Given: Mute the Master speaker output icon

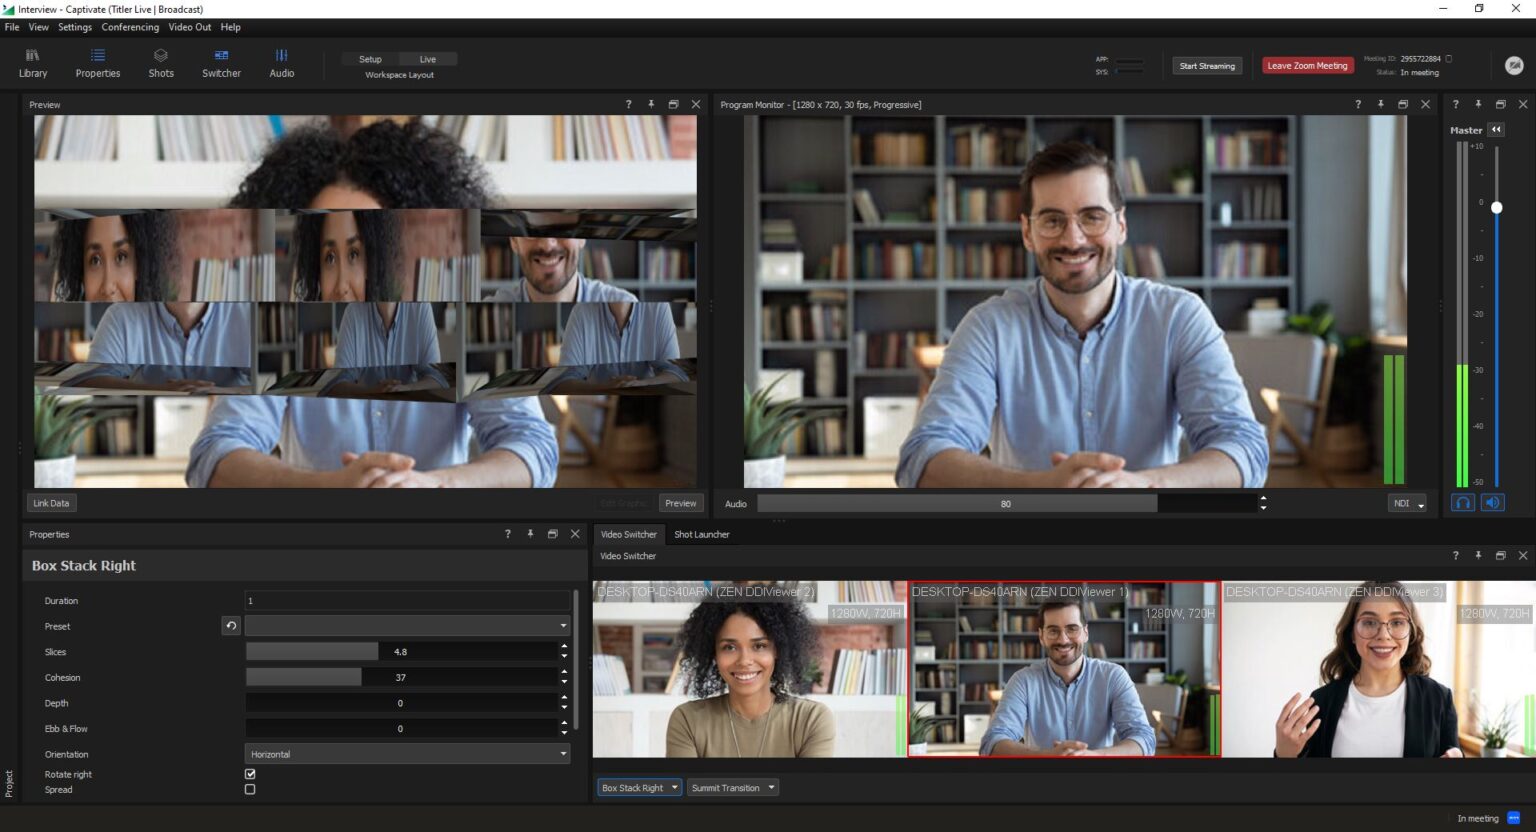Looking at the screenshot, I should (1492, 503).
